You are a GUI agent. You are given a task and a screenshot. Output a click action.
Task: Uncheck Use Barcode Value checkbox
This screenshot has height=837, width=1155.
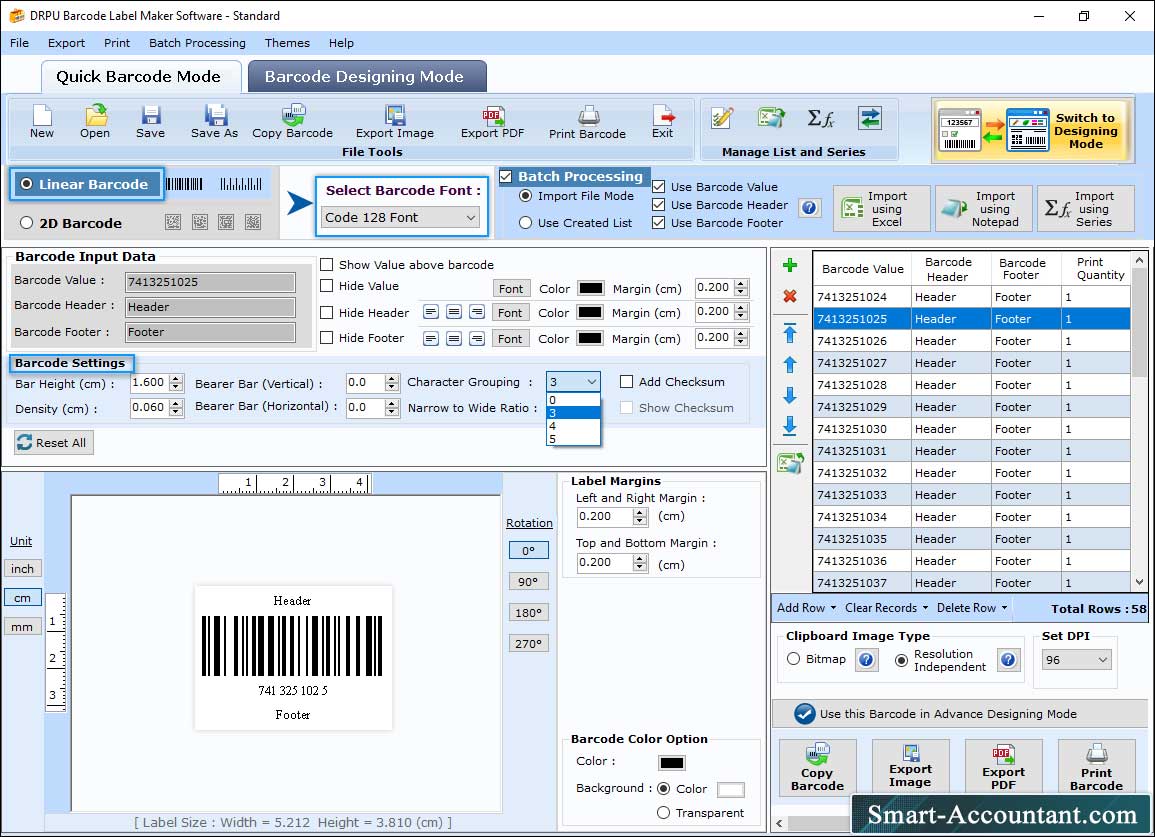pos(659,186)
